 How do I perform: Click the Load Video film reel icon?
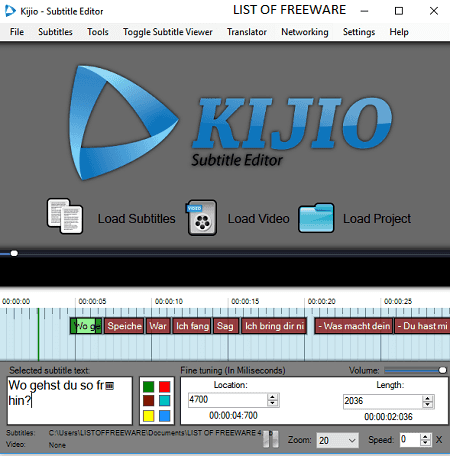coord(201,218)
